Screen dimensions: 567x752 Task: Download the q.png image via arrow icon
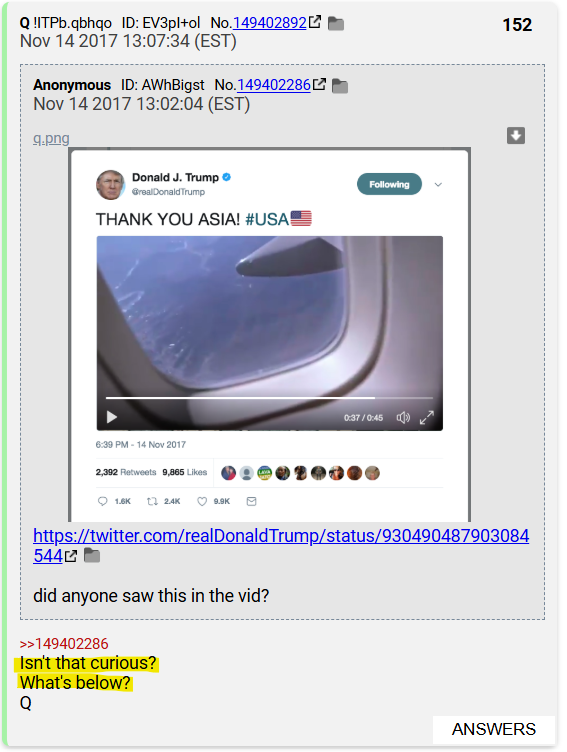coord(516,136)
